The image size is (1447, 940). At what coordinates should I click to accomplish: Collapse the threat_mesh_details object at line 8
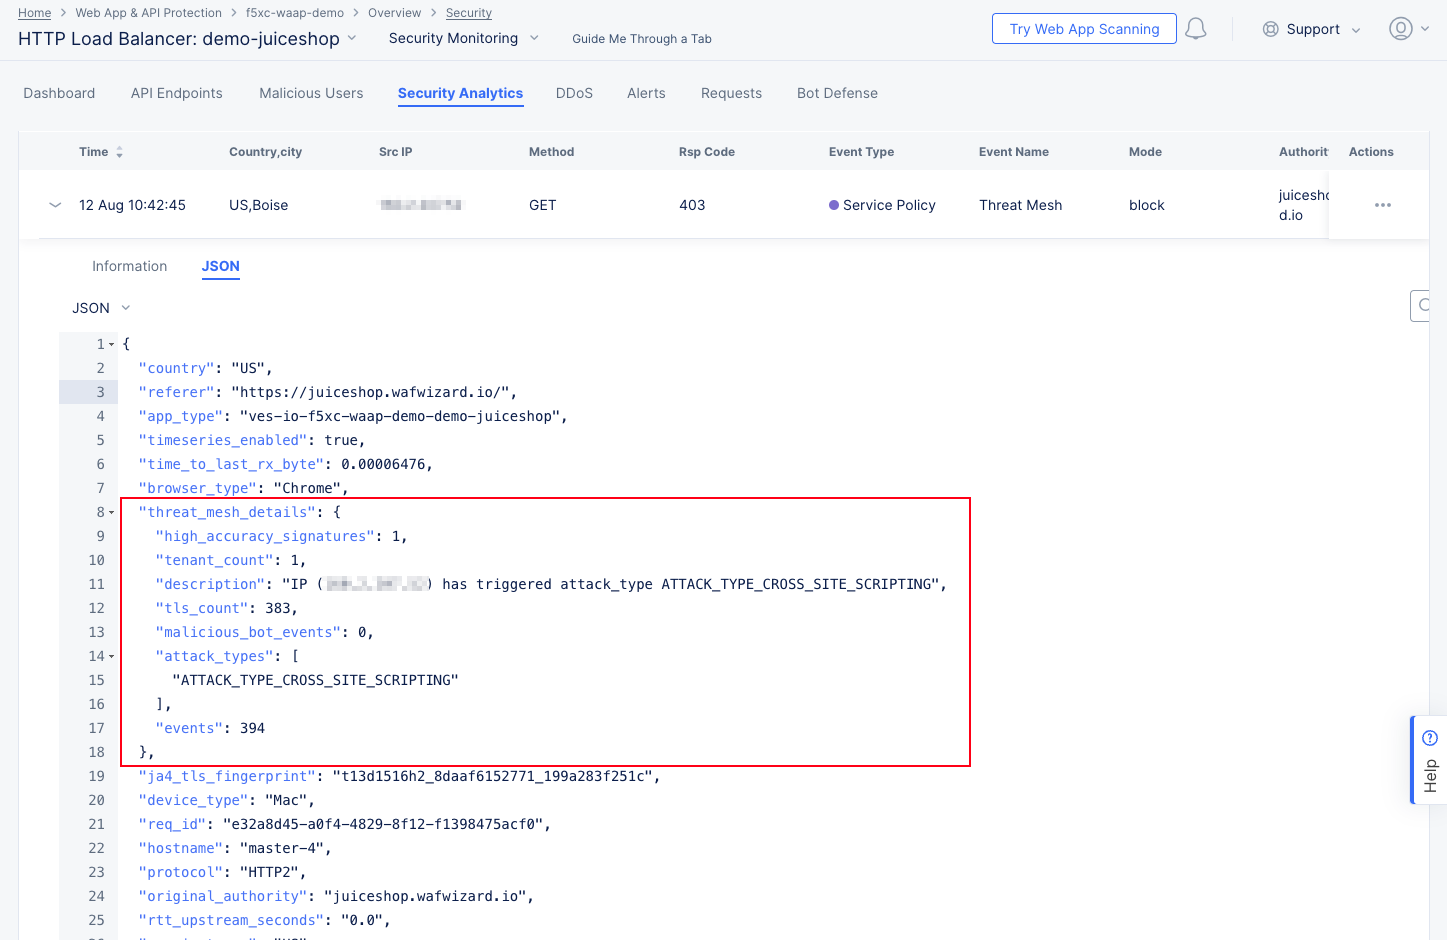[x=110, y=511]
